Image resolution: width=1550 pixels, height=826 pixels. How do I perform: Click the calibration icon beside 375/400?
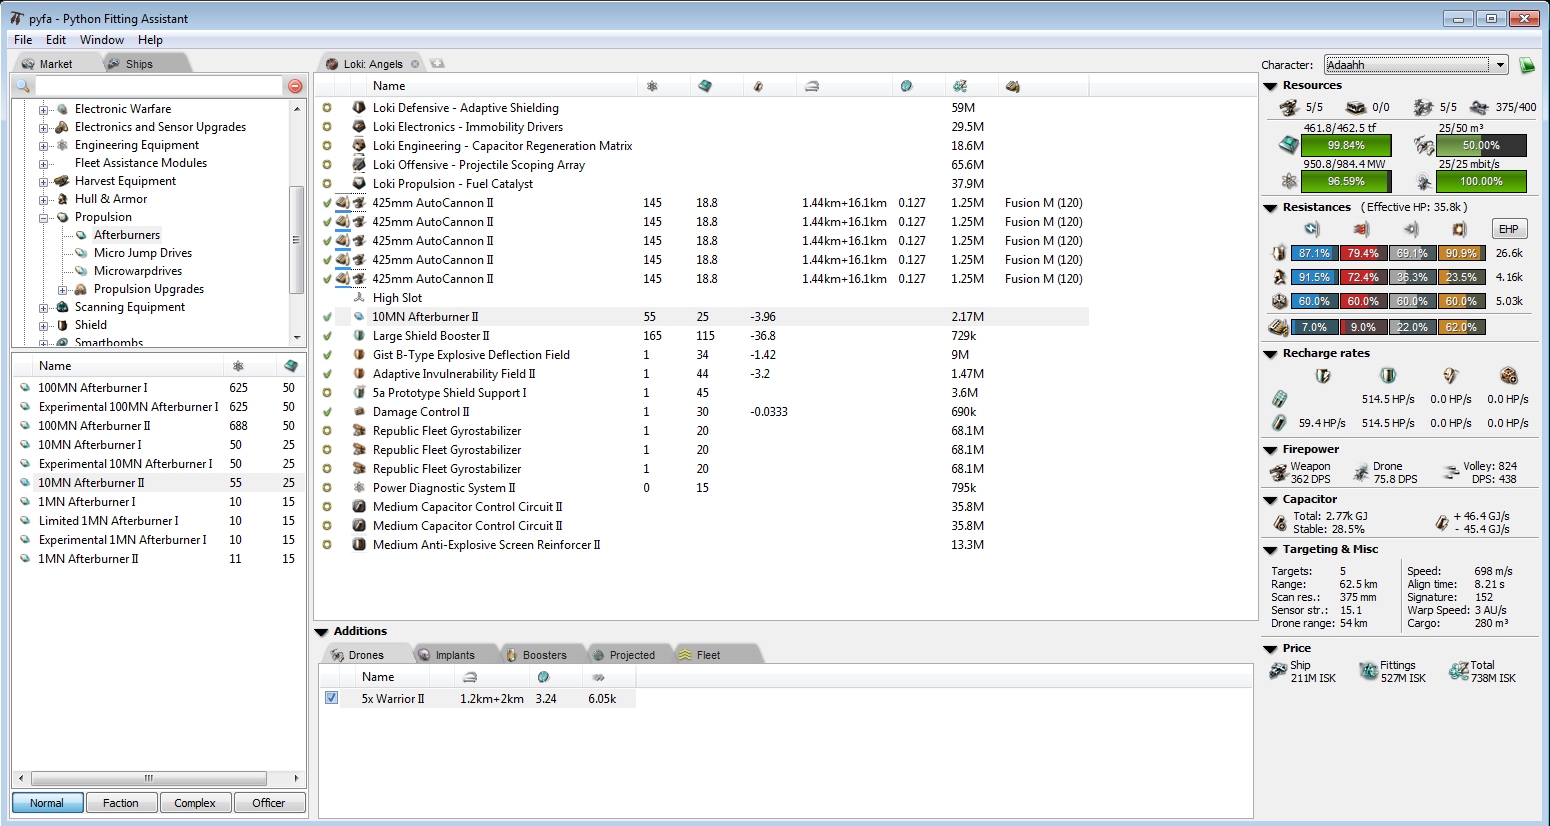tap(1479, 107)
